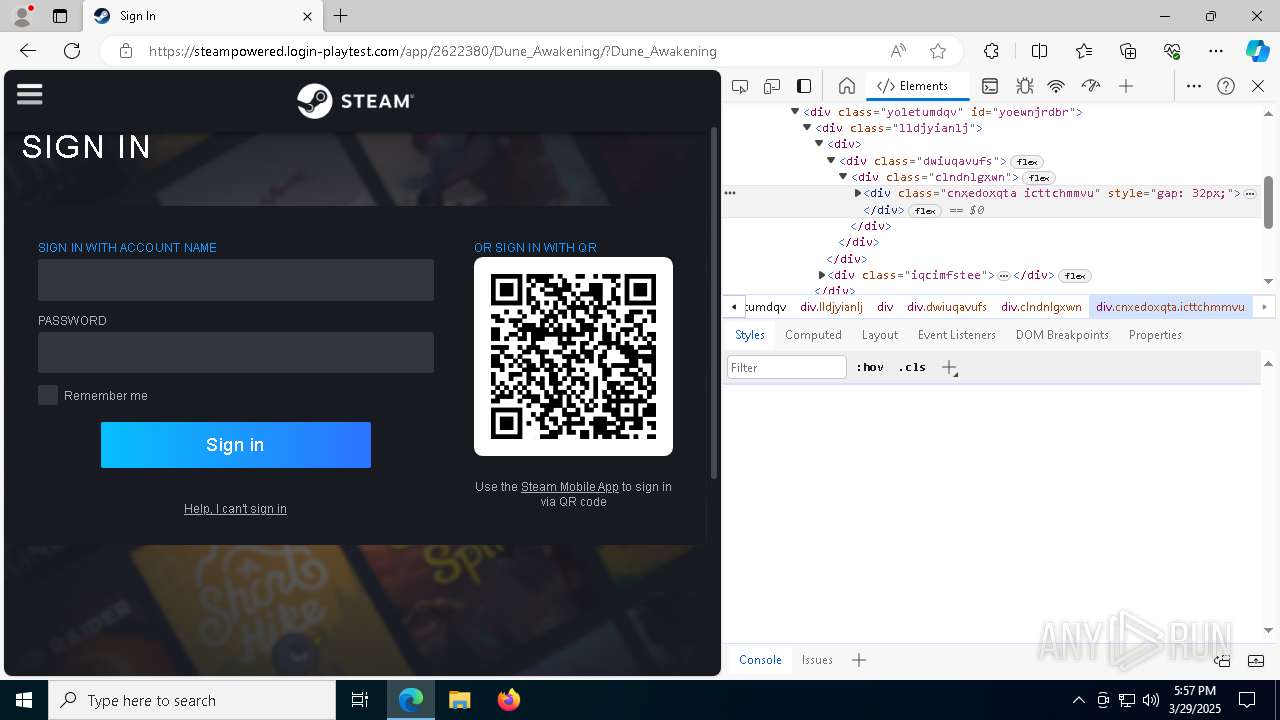
Task: Expand the div with class cnxedoxqta icttchmmvu
Action: tap(857, 193)
